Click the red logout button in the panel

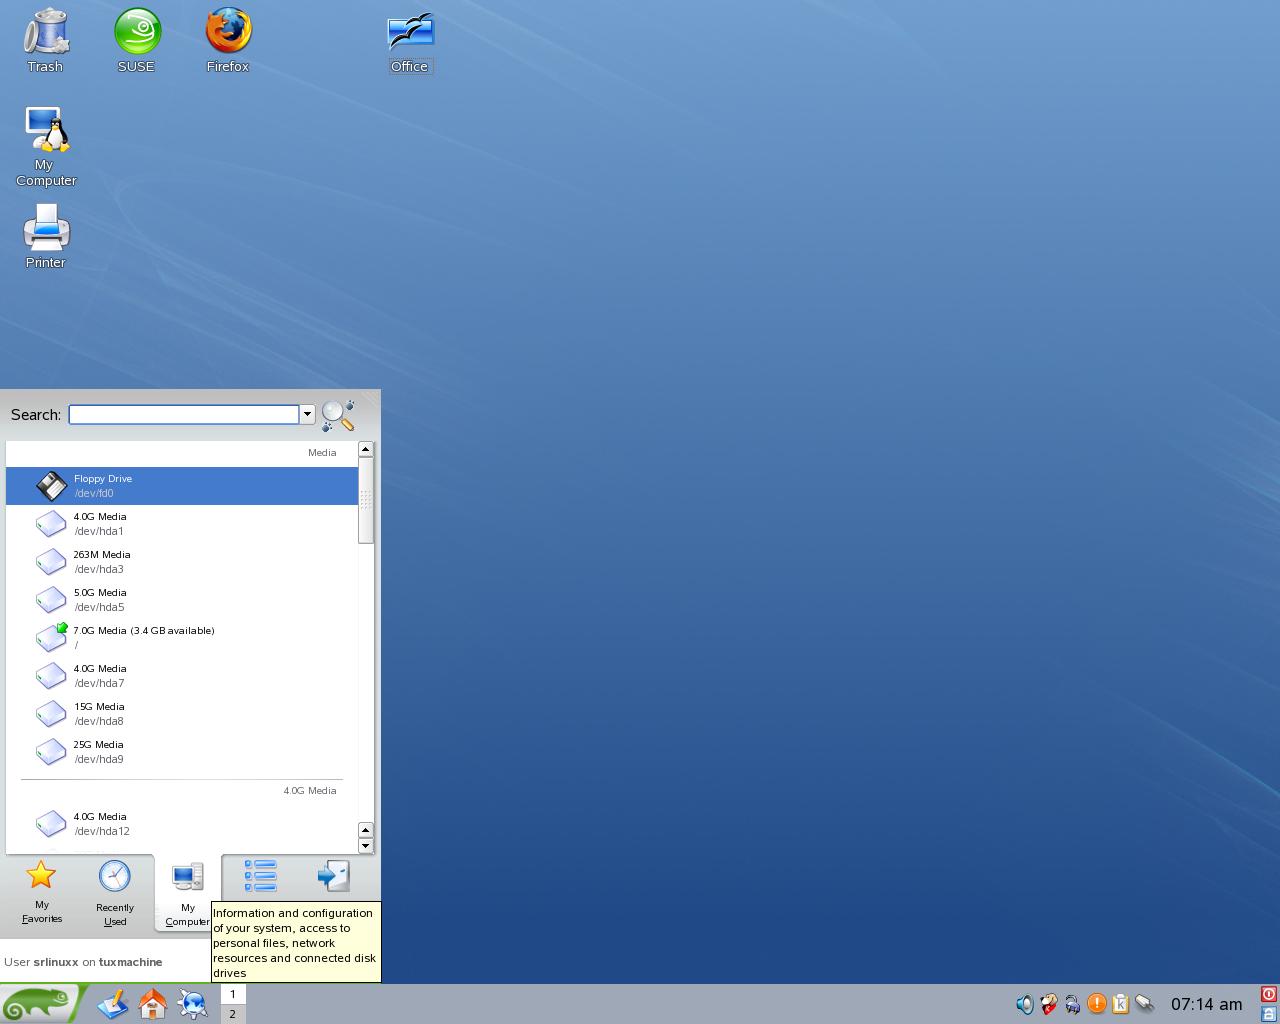(1269, 994)
